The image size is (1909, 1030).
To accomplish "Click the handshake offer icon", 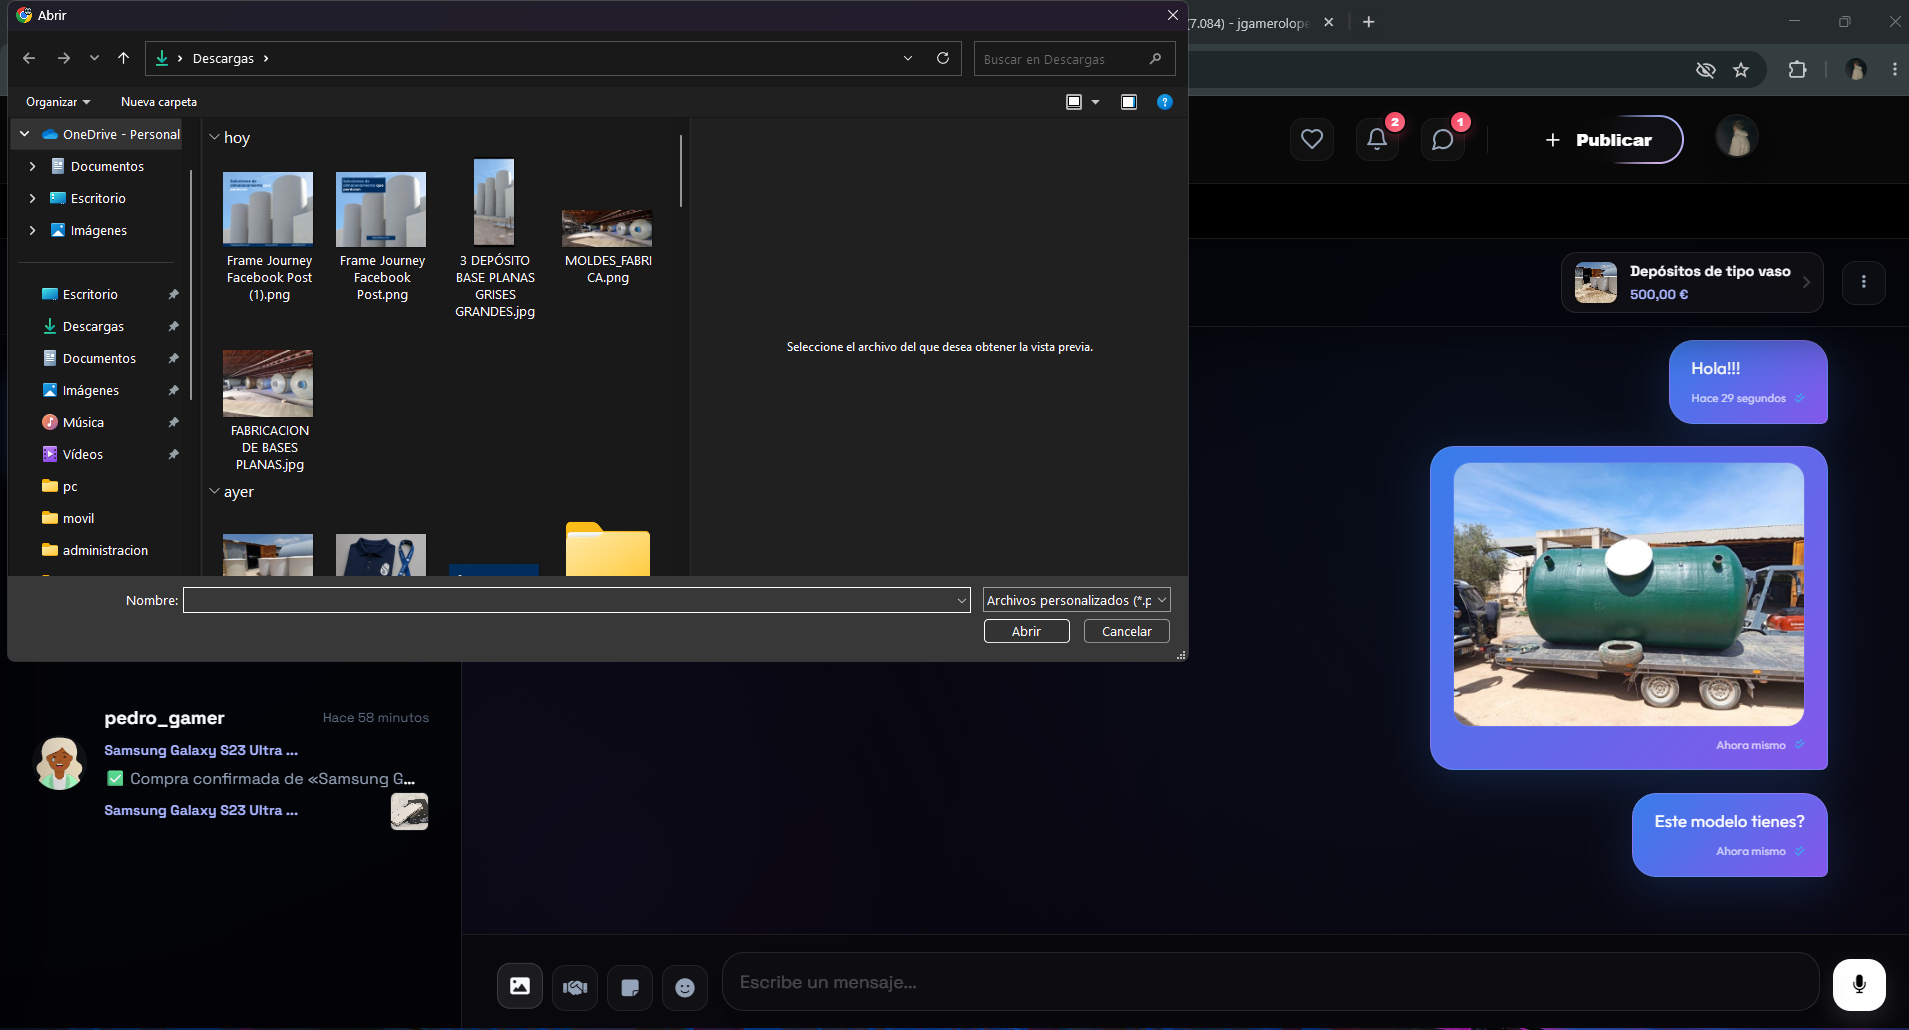I will coord(575,987).
